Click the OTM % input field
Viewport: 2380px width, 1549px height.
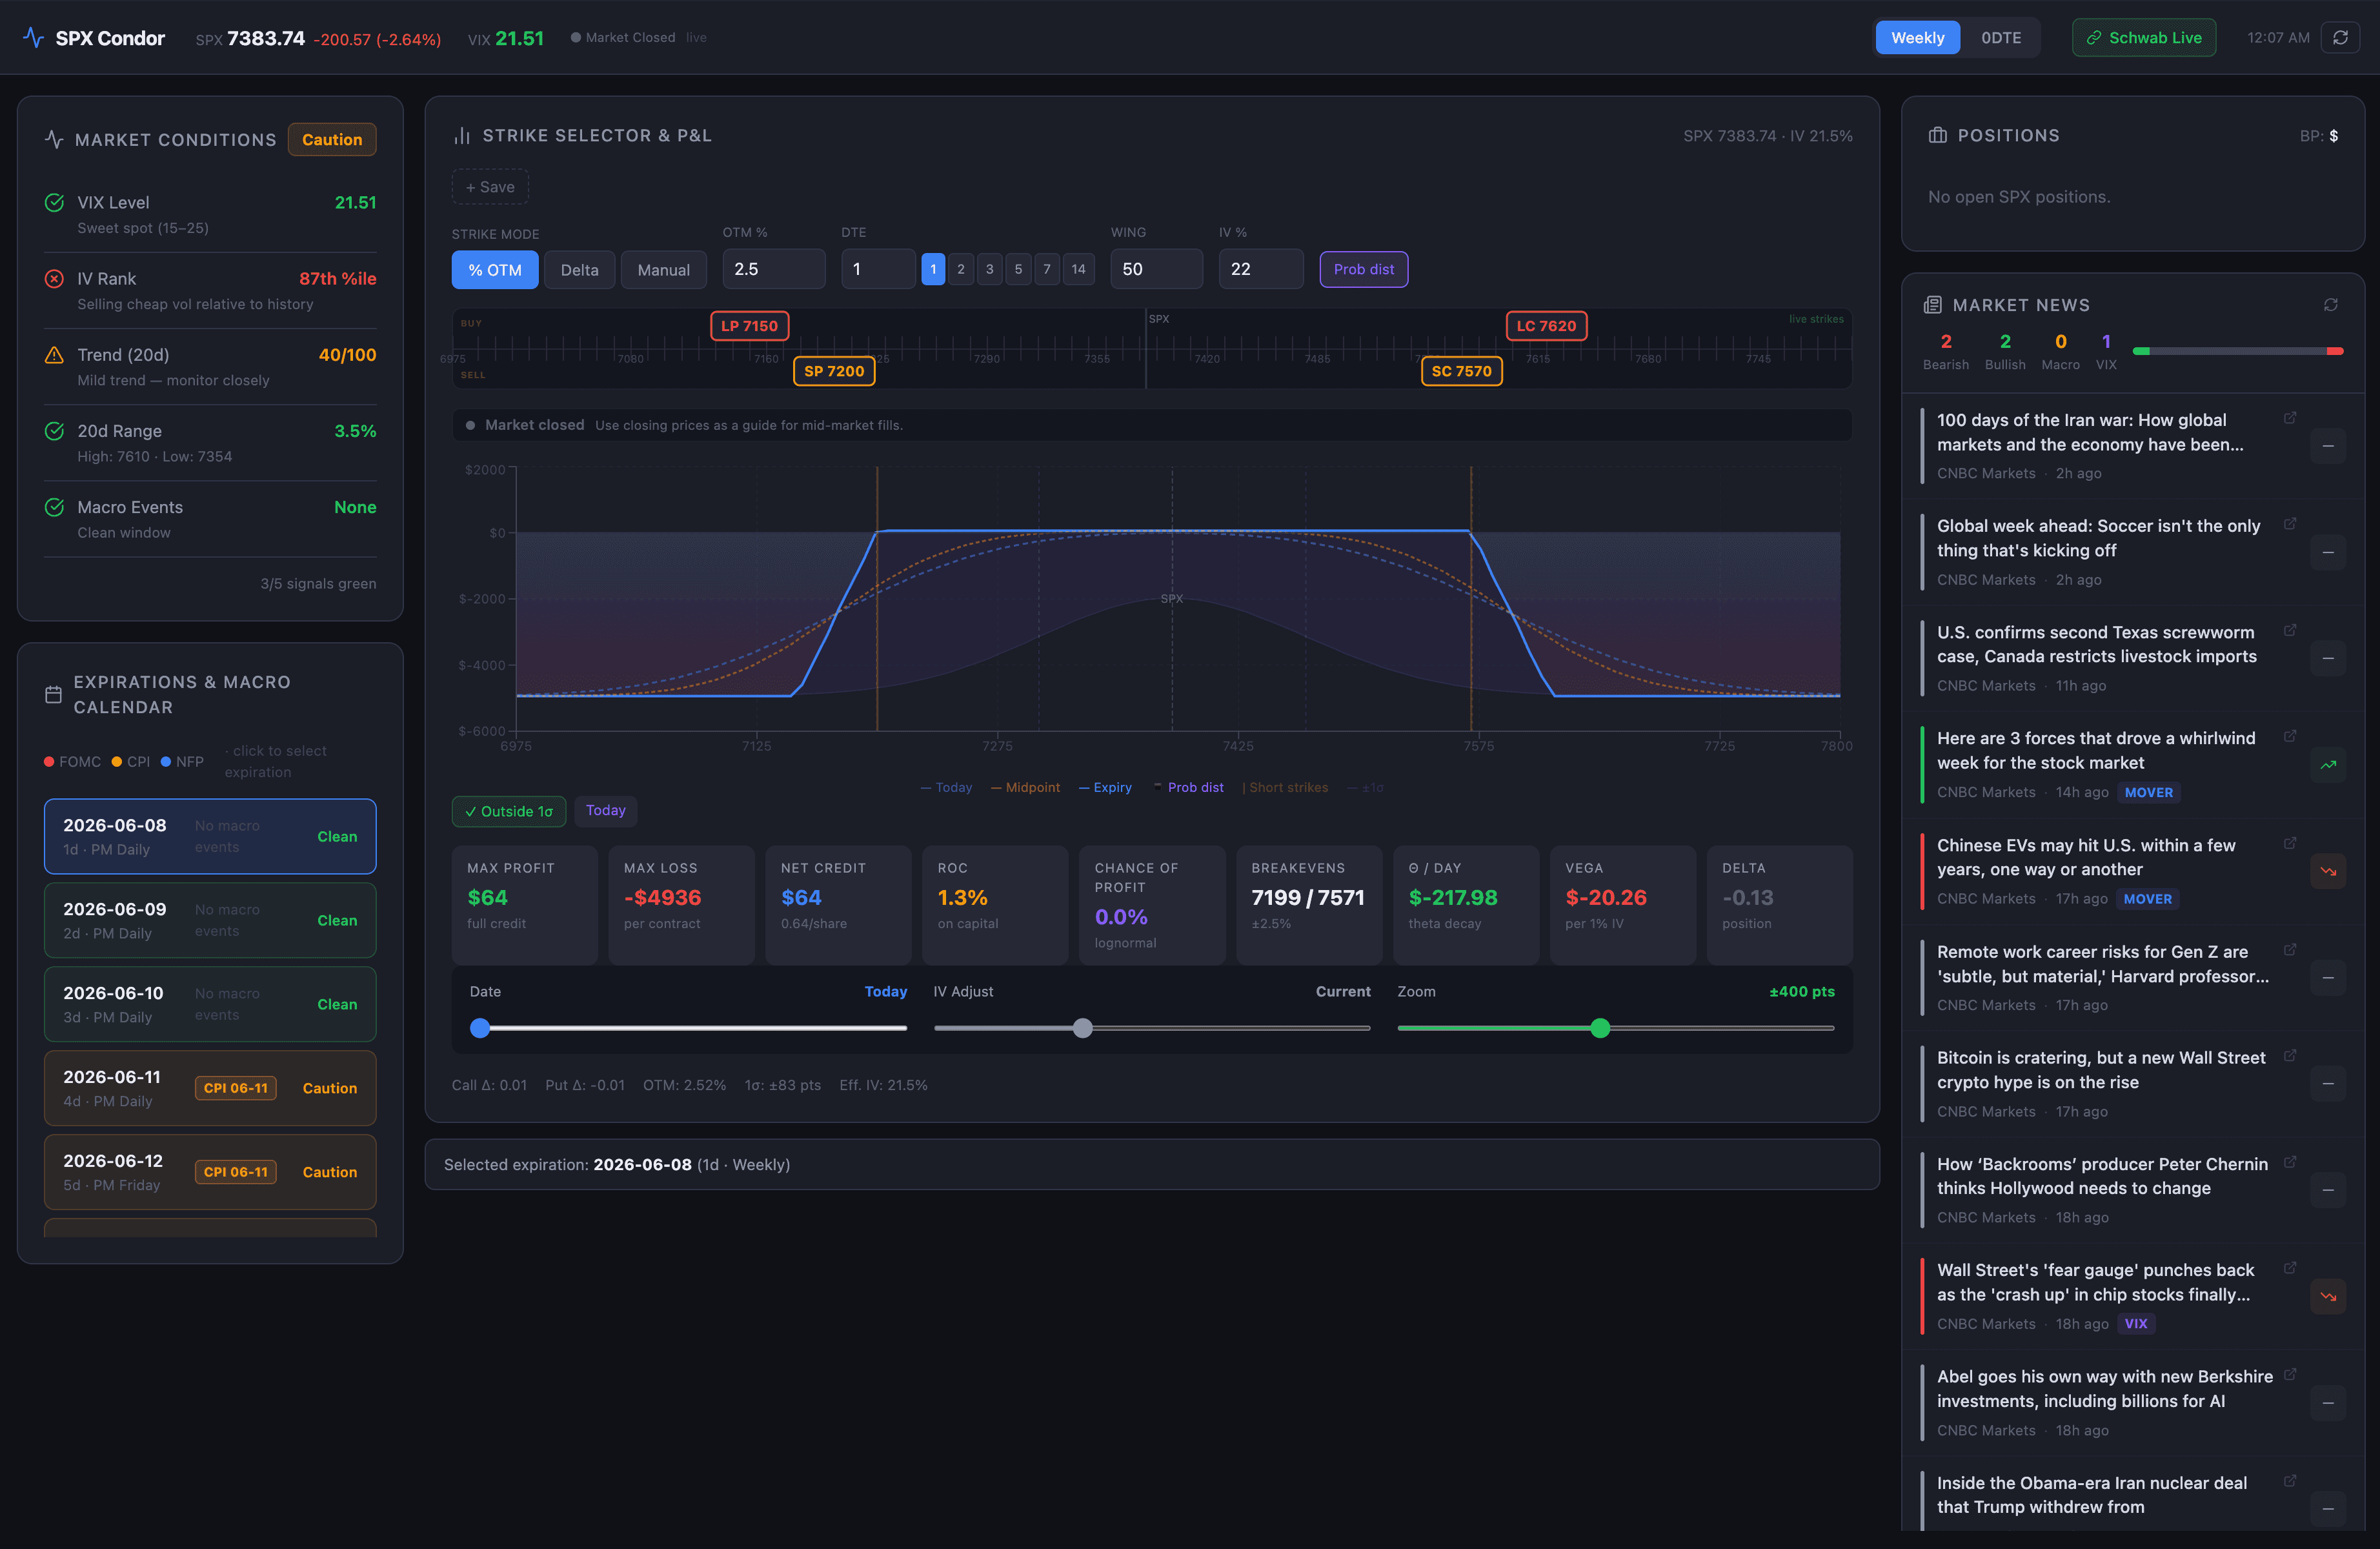click(773, 269)
